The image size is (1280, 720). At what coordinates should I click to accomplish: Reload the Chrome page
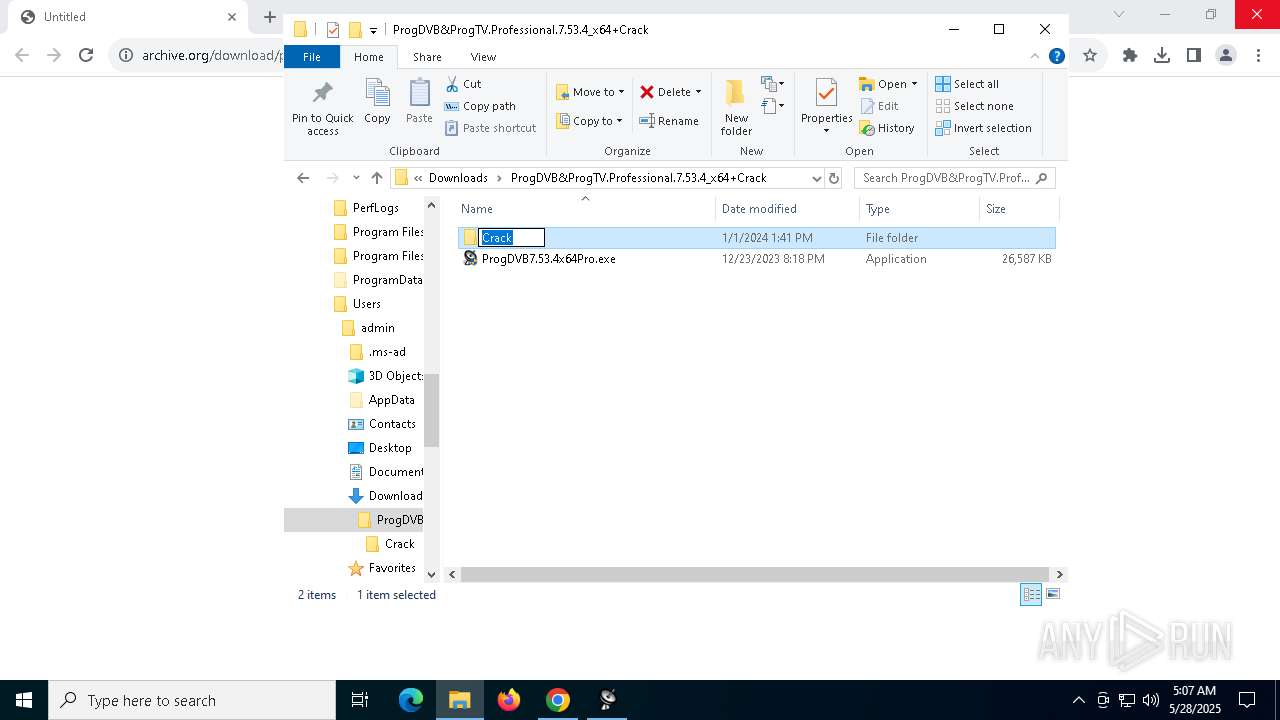click(x=86, y=55)
